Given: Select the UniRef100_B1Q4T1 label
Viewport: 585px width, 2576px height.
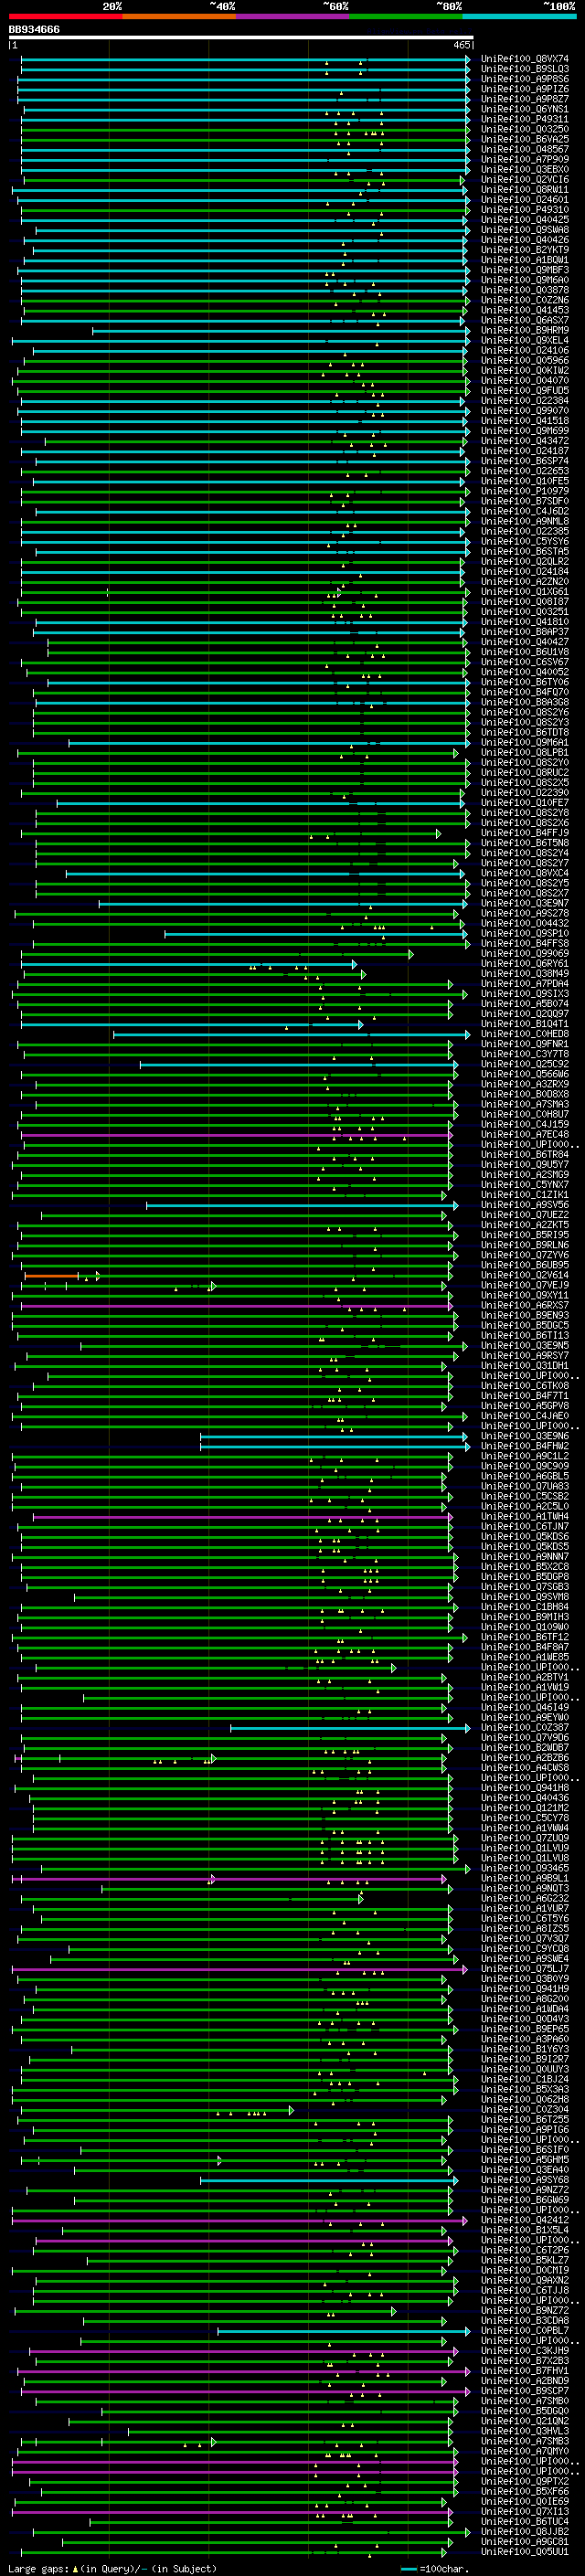Looking at the screenshot, I should click(x=525, y=1024).
